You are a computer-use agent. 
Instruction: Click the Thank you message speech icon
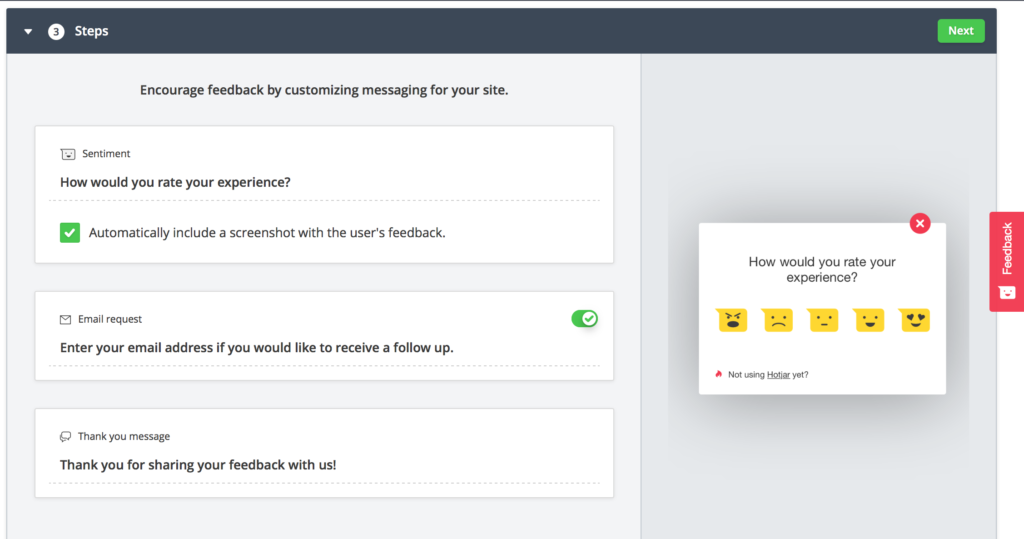tap(66, 437)
